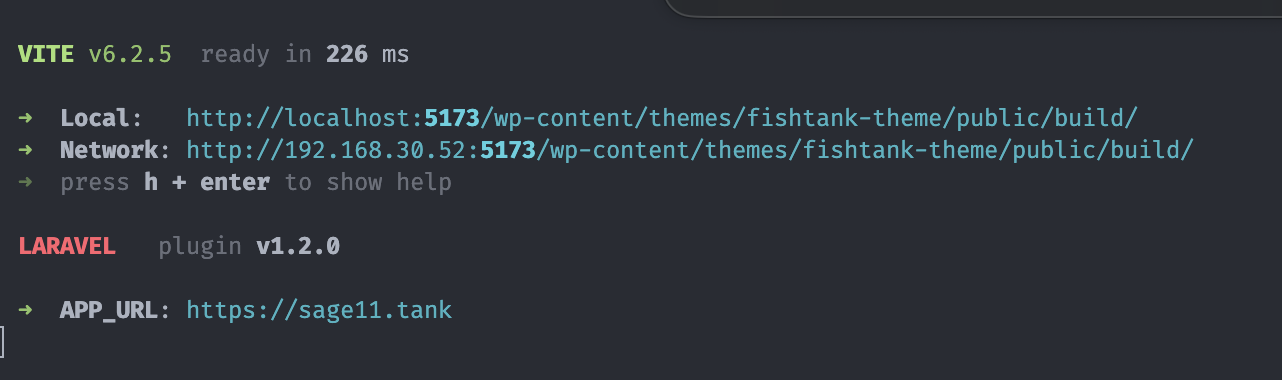Open the APP_URL https://sage11.tank link

click(319, 310)
